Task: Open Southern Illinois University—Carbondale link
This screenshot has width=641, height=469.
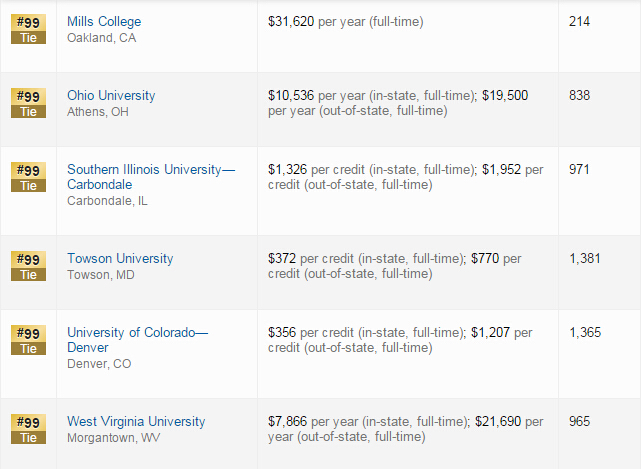Action: (151, 177)
